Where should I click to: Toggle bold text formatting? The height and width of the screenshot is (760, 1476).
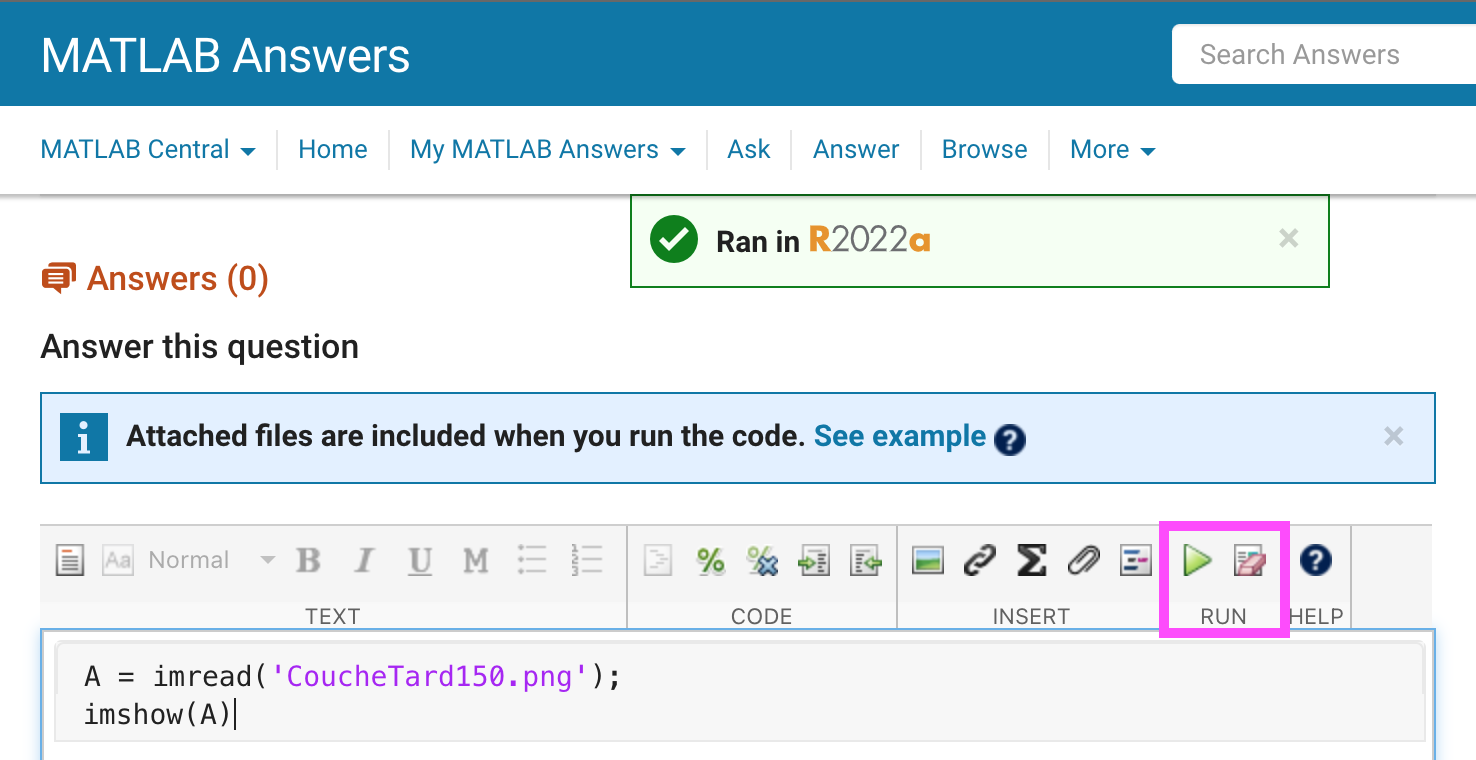tap(309, 560)
